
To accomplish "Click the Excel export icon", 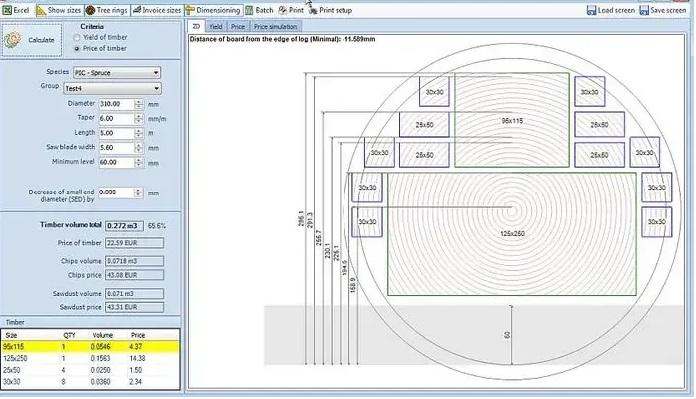I will point(7,10).
